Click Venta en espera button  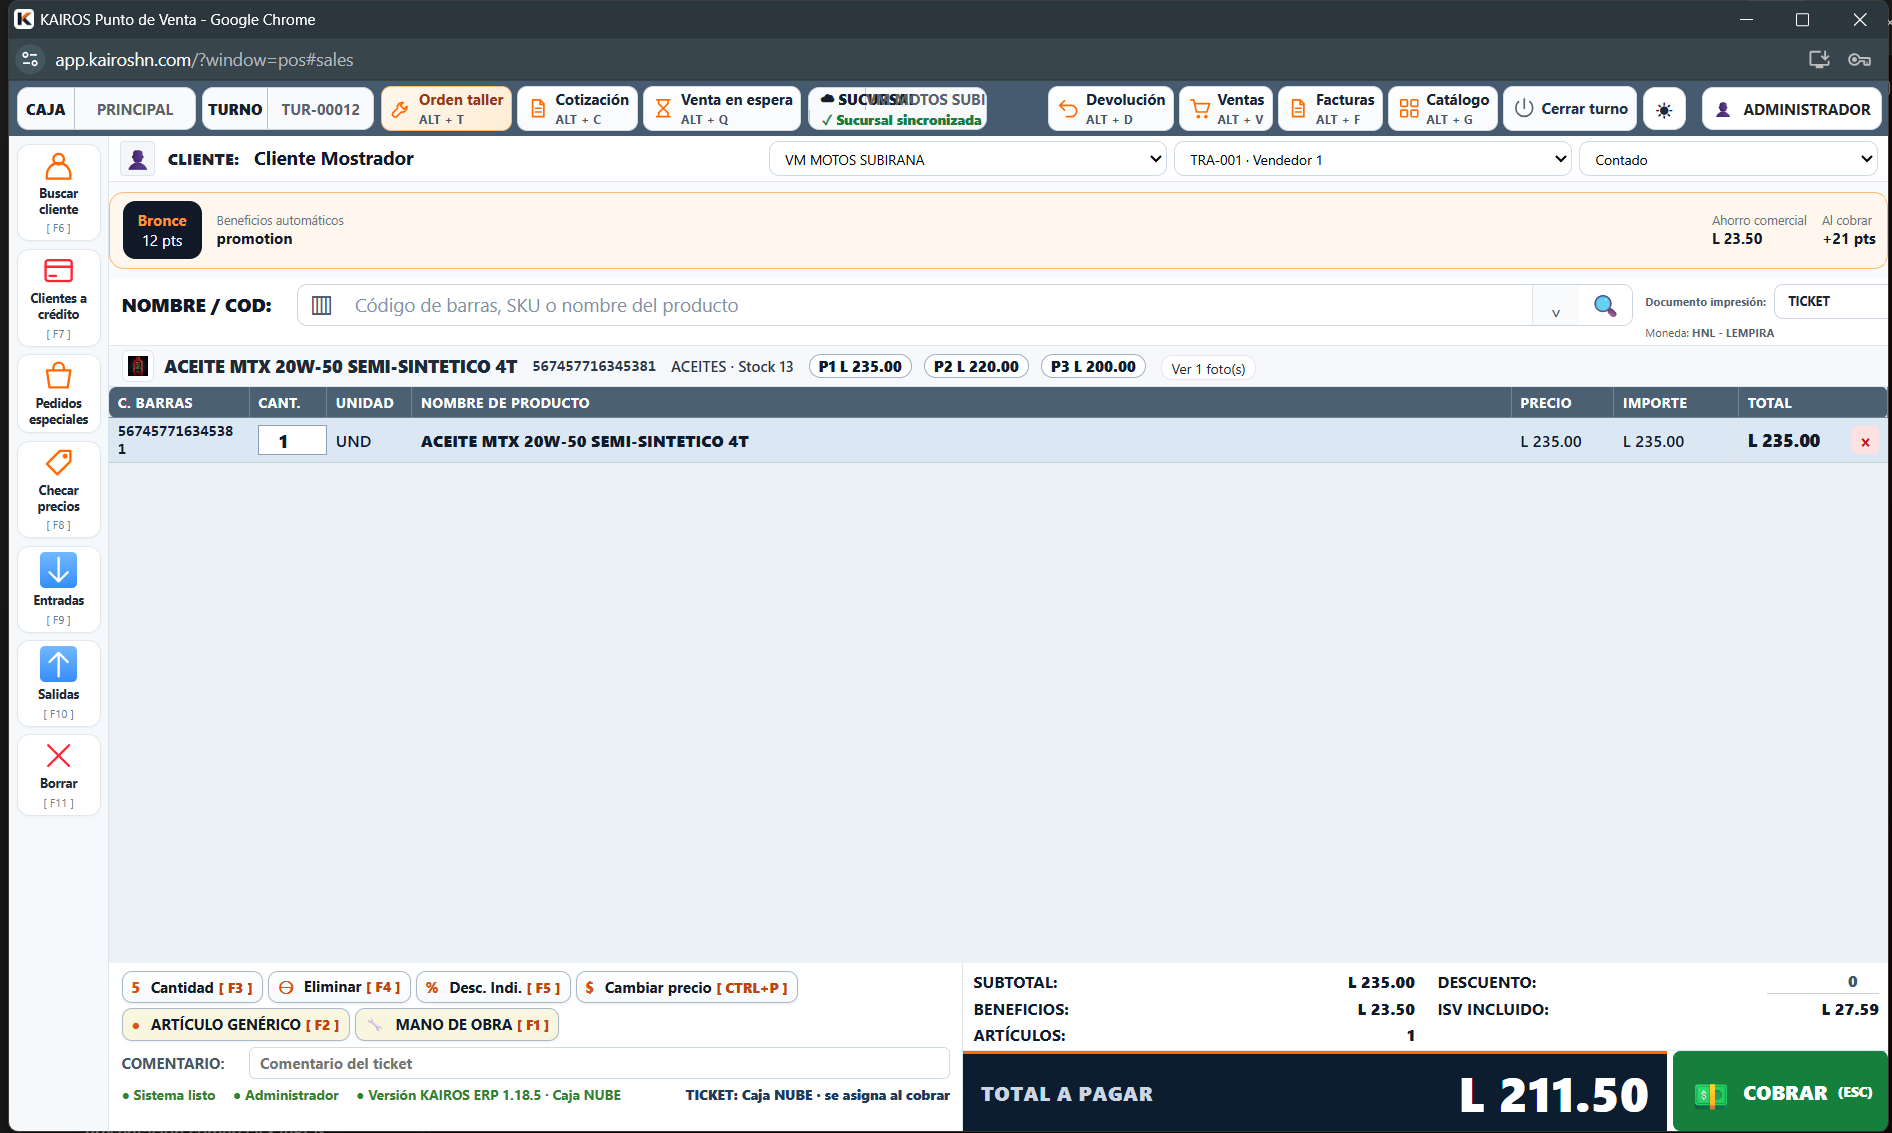[722, 109]
